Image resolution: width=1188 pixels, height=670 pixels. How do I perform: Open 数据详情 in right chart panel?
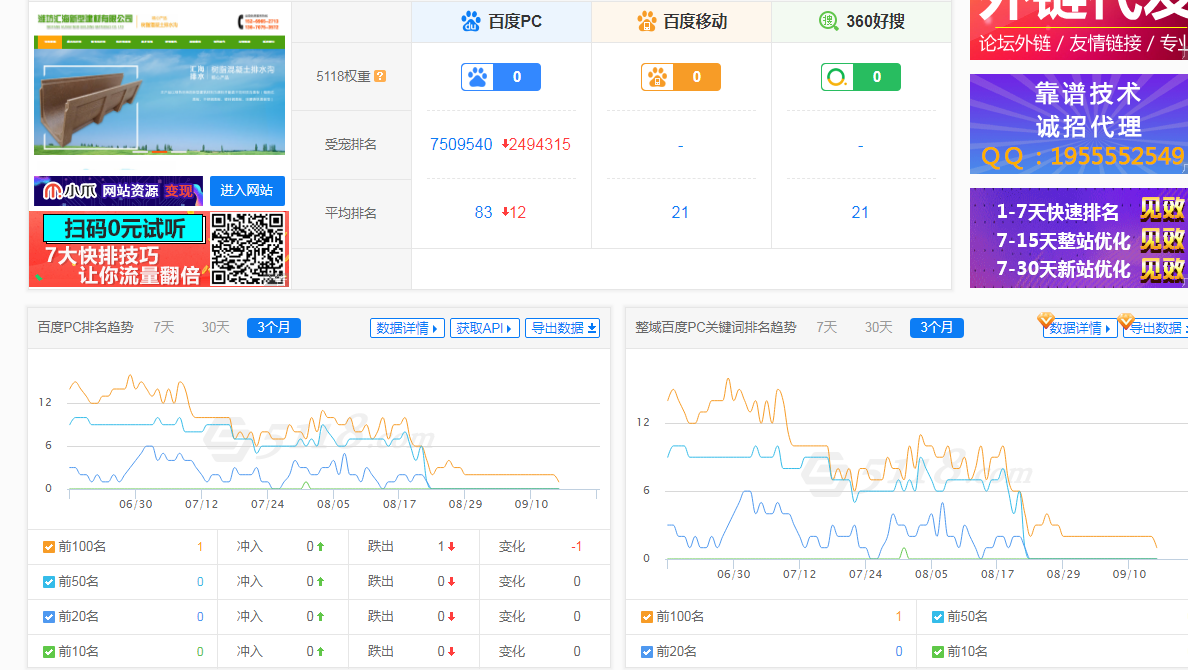point(1080,328)
